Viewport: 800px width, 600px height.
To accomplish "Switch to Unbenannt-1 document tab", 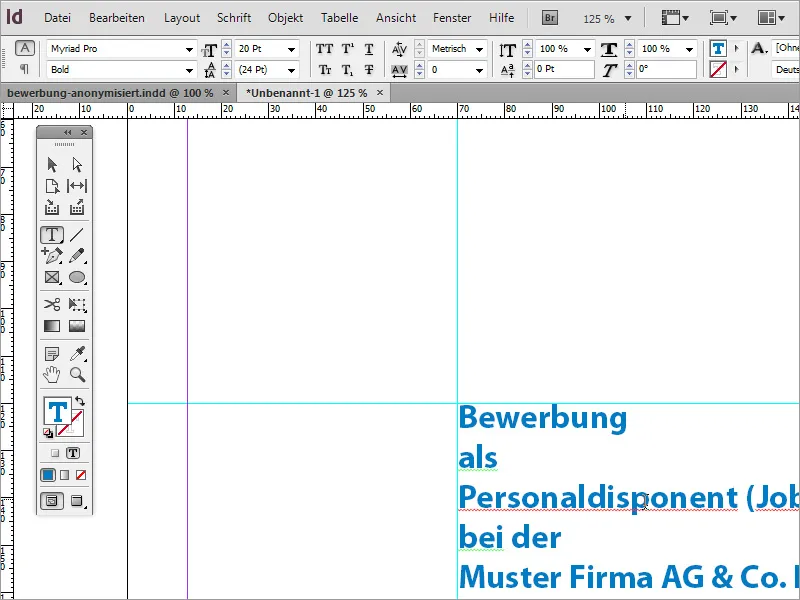I will 306,93.
